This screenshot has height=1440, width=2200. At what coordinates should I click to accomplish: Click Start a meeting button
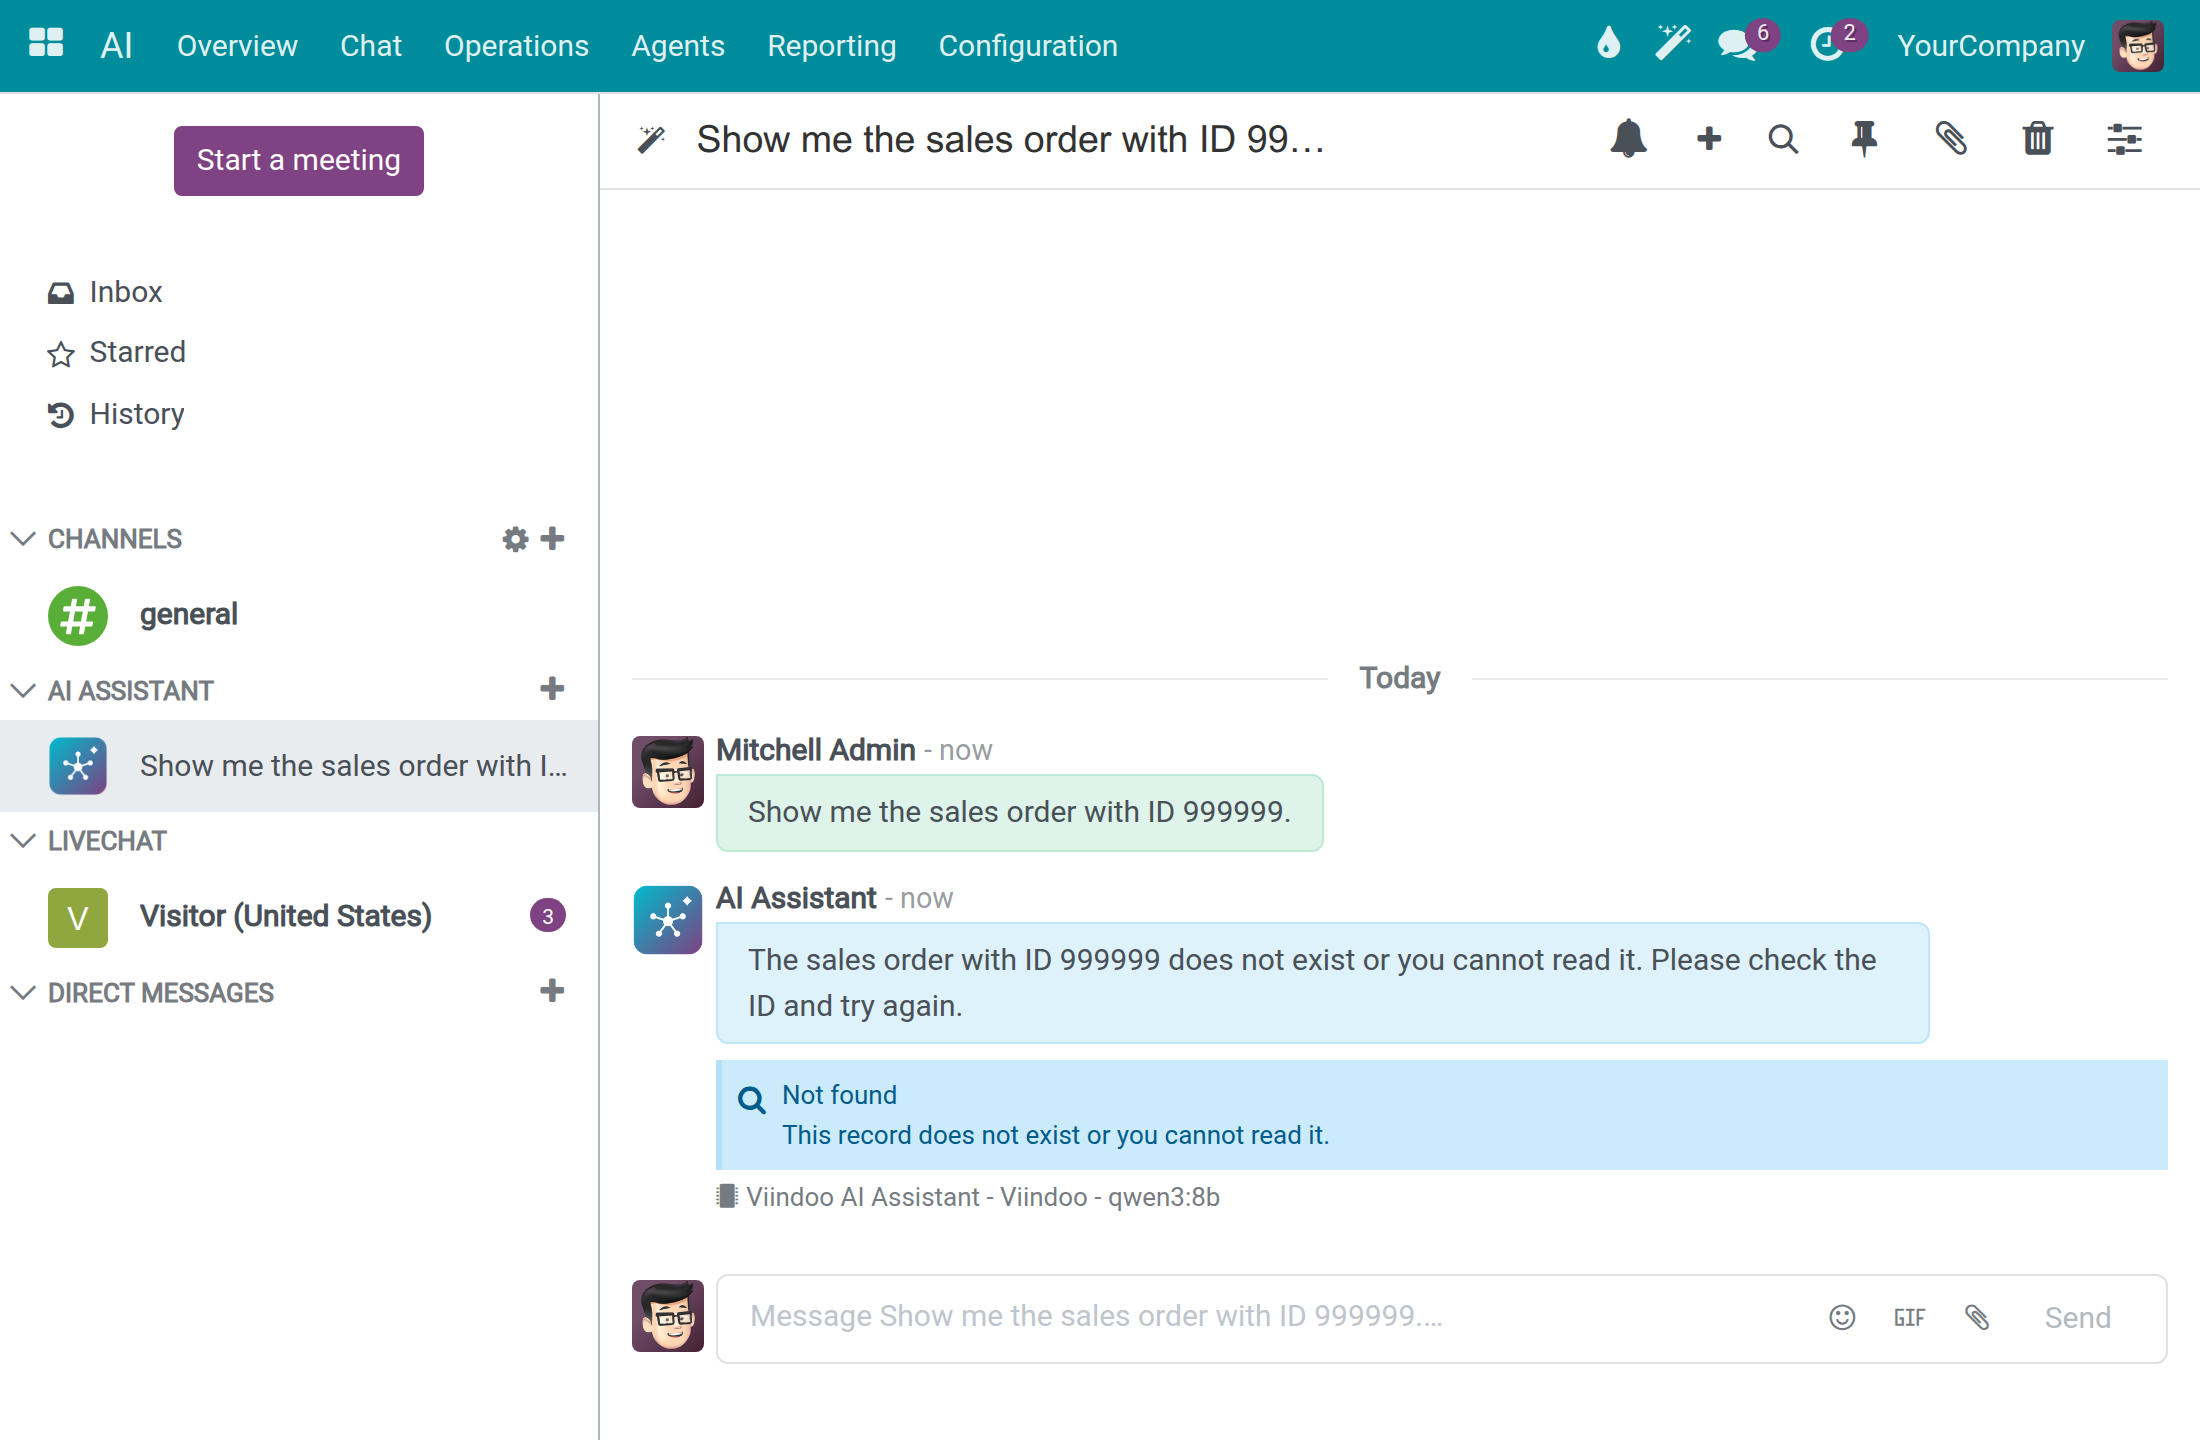299,161
